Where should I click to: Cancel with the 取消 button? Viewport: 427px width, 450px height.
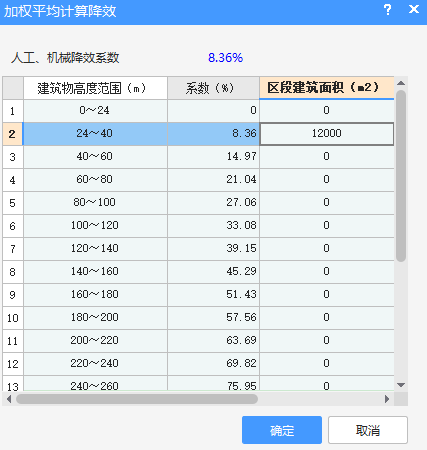368,430
